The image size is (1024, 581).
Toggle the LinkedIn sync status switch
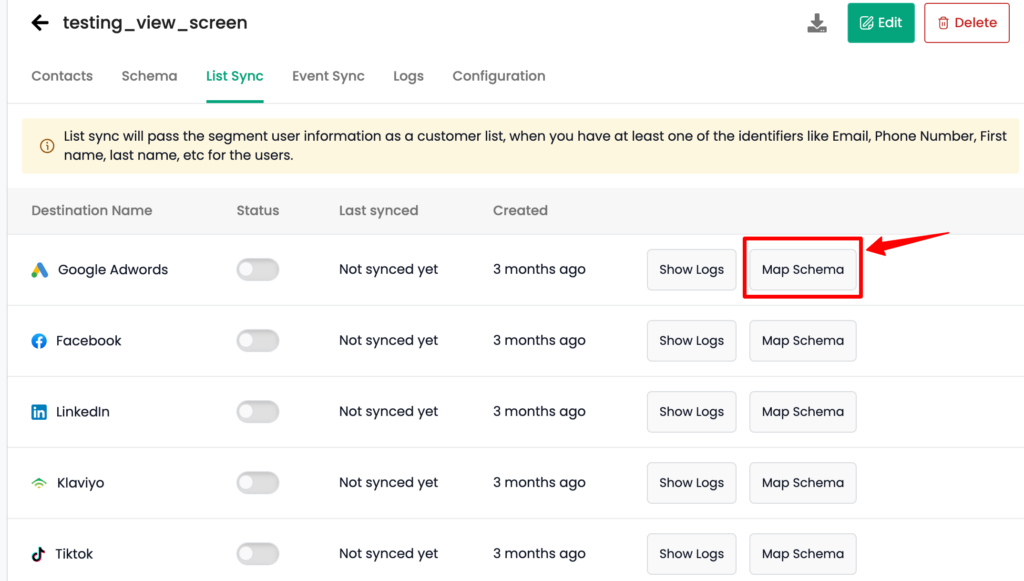click(x=258, y=412)
